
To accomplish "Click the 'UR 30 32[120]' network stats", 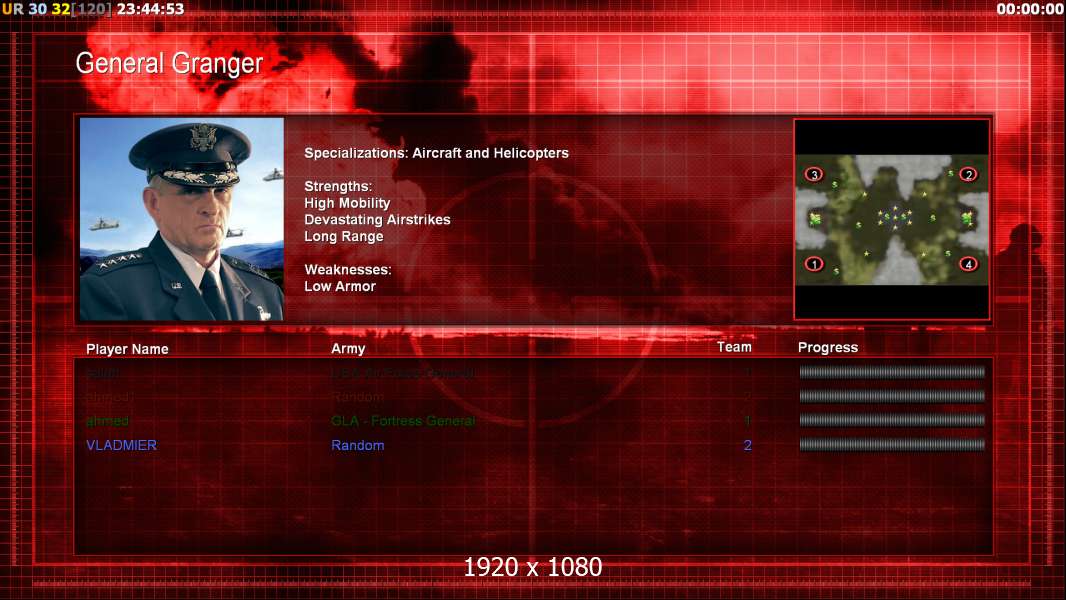I will point(56,9).
